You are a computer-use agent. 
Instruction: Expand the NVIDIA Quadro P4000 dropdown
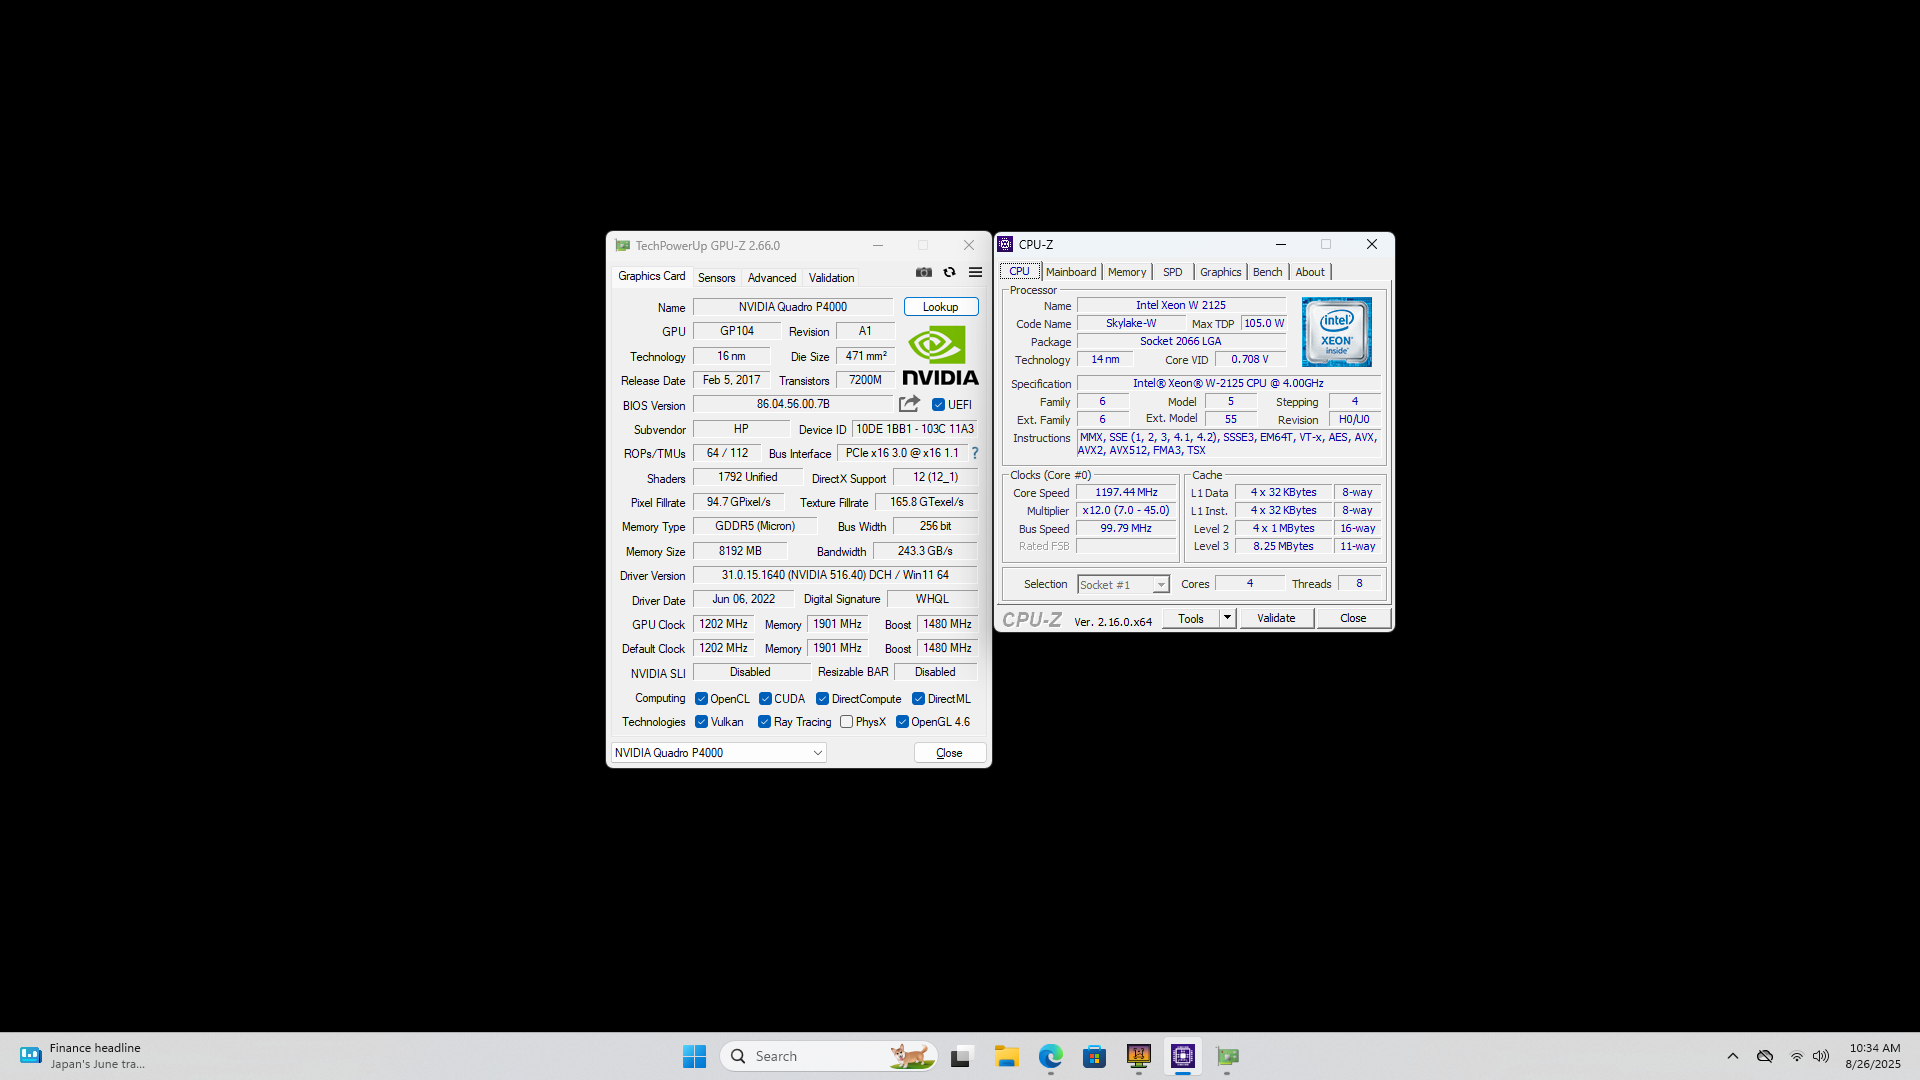[x=817, y=753]
